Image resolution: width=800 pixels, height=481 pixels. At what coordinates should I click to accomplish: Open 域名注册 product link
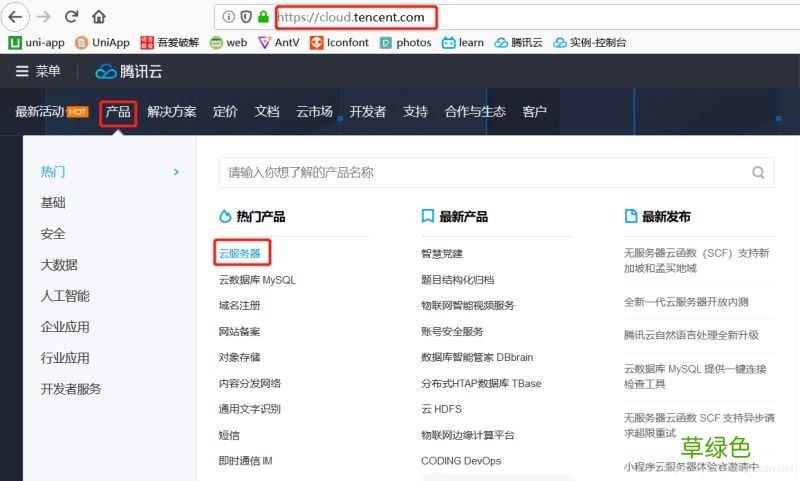(240, 306)
